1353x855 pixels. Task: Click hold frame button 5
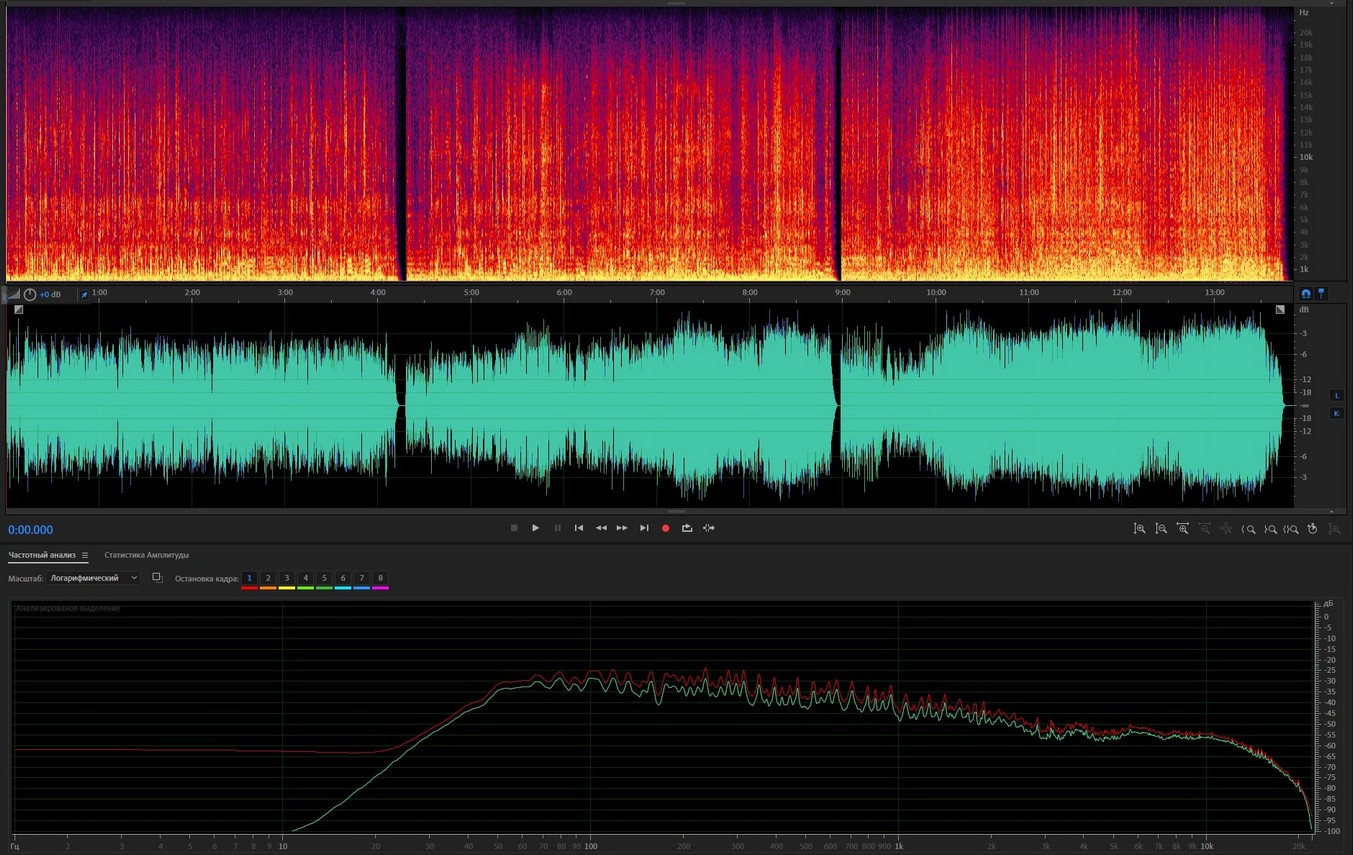(324, 578)
